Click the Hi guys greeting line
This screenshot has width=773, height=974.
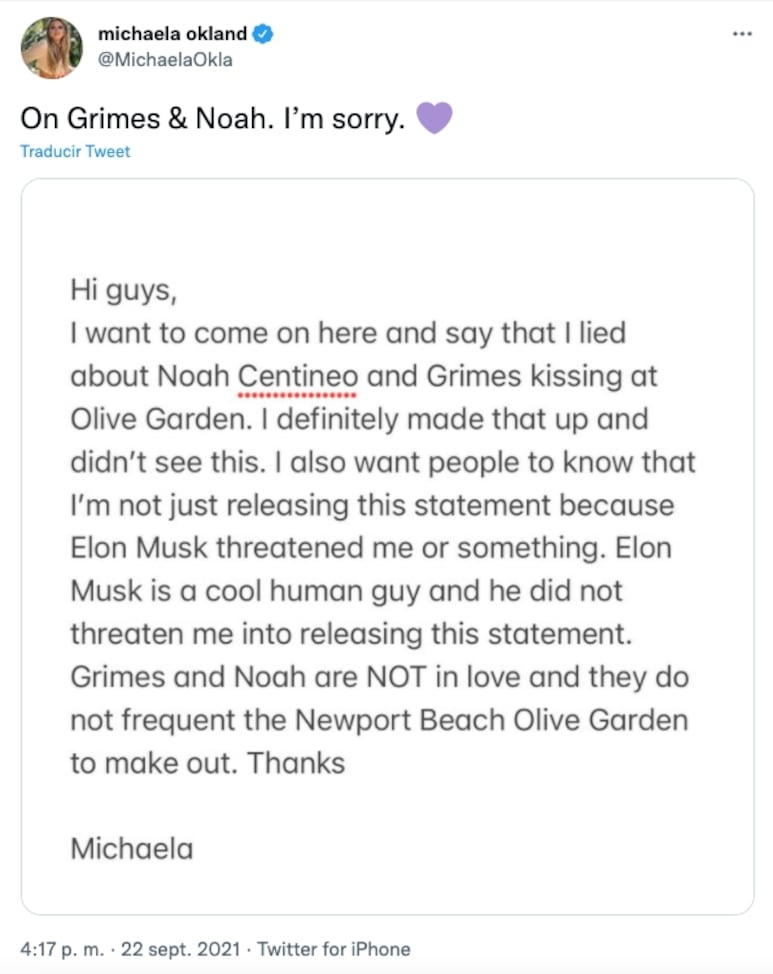click(124, 291)
